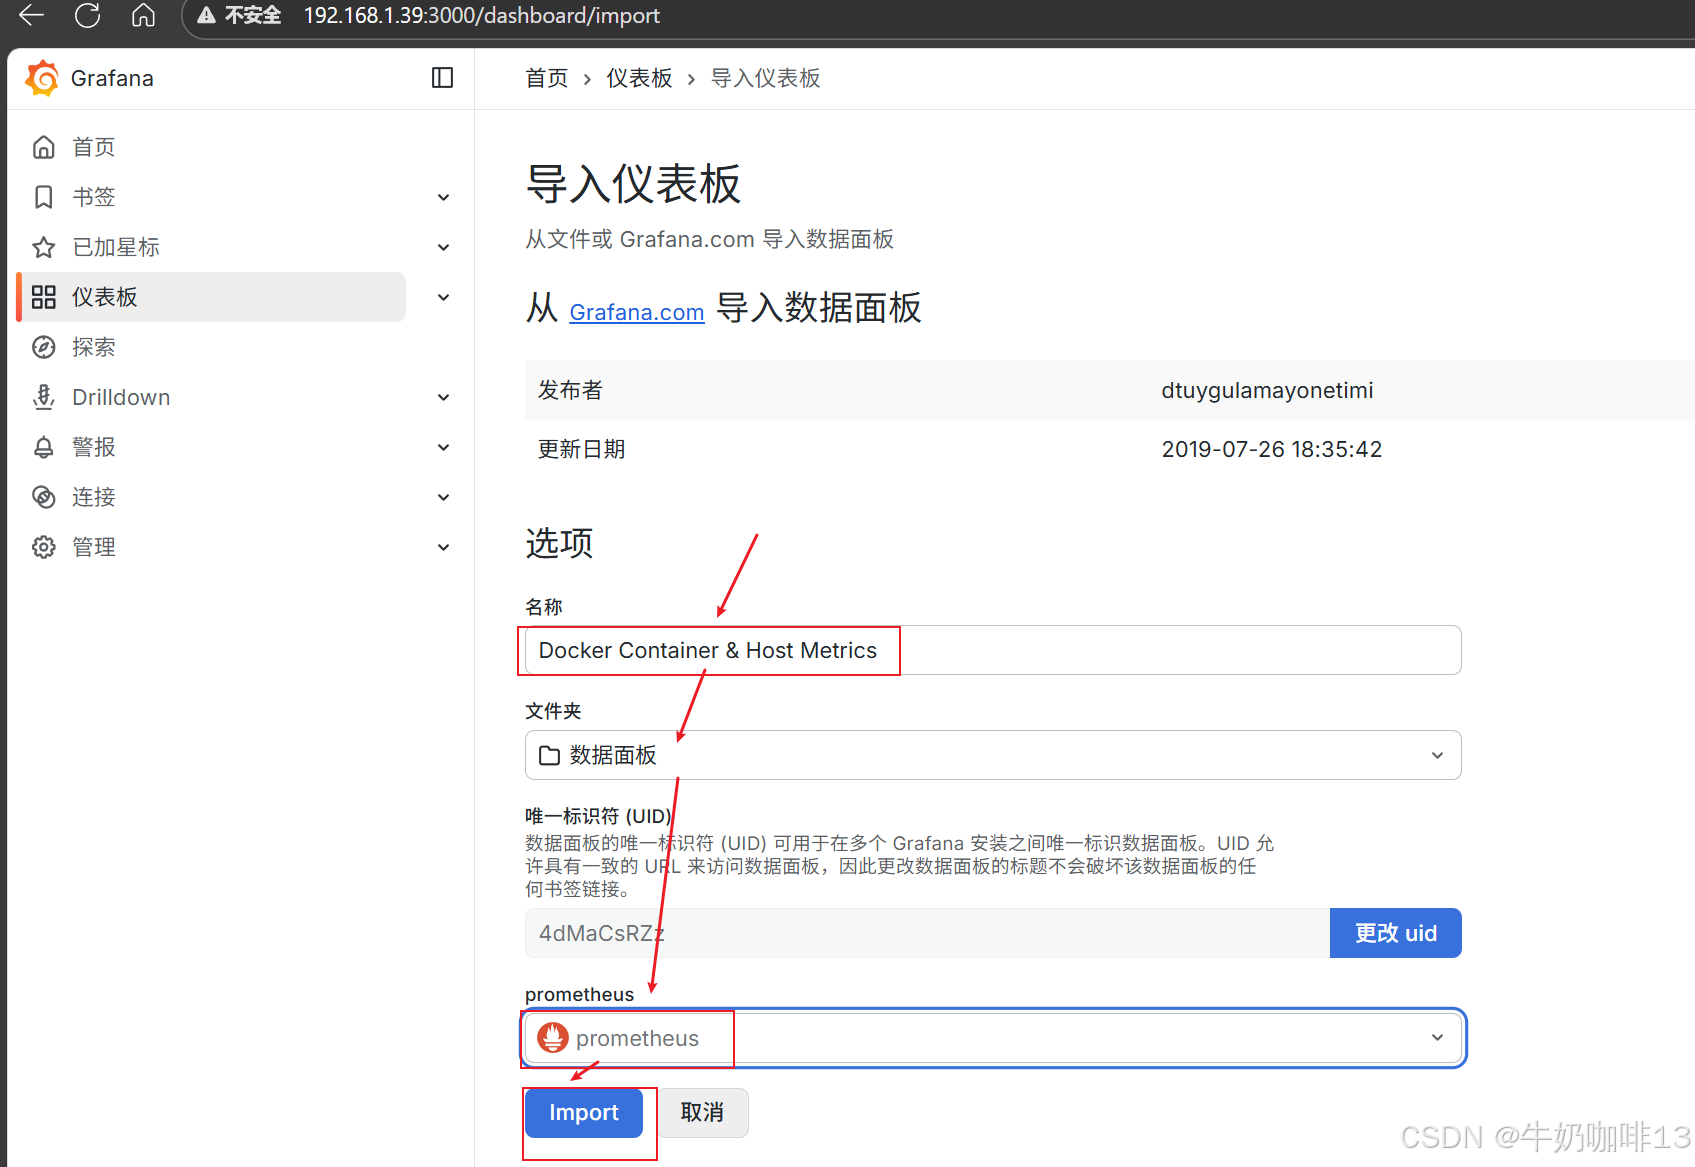Click the 名称 input field
Image resolution: width=1695 pixels, height=1167 pixels.
point(993,650)
